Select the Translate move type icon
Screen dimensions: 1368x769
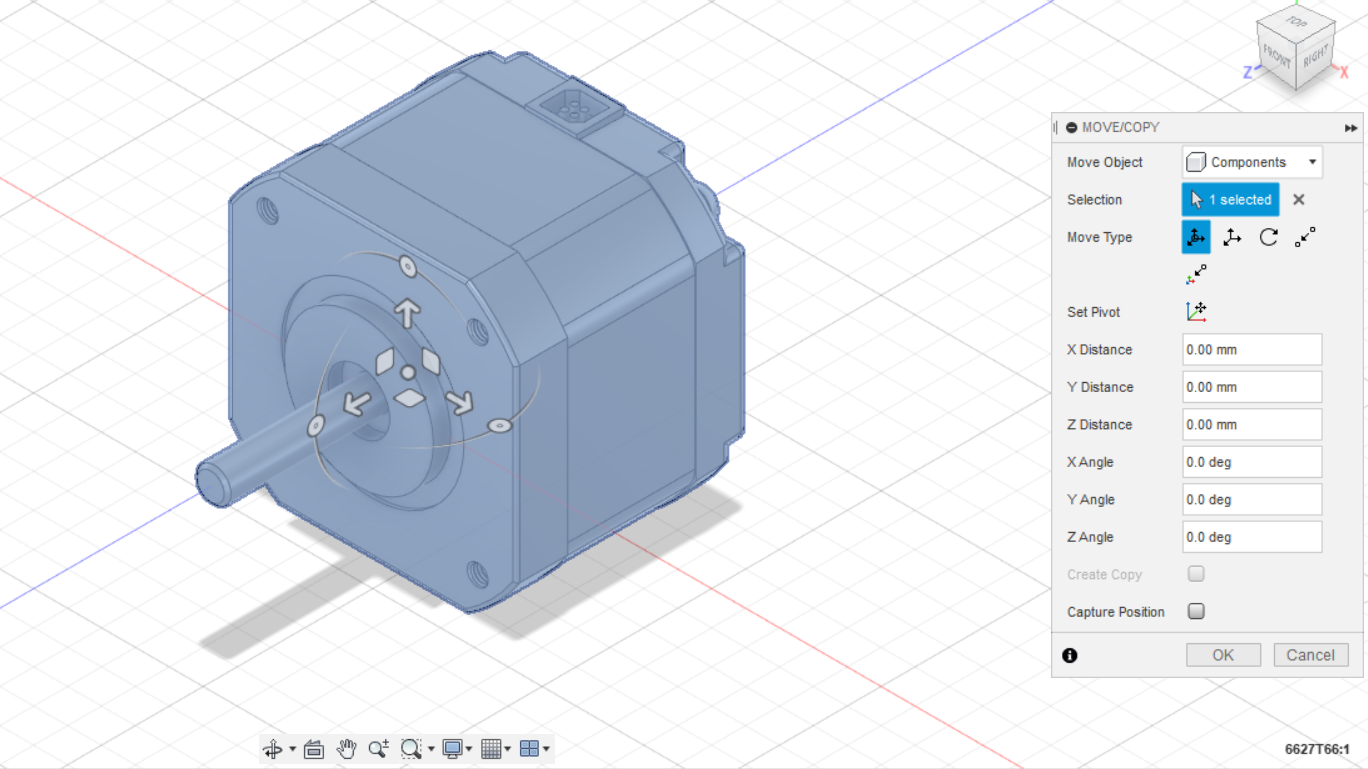tap(1232, 237)
